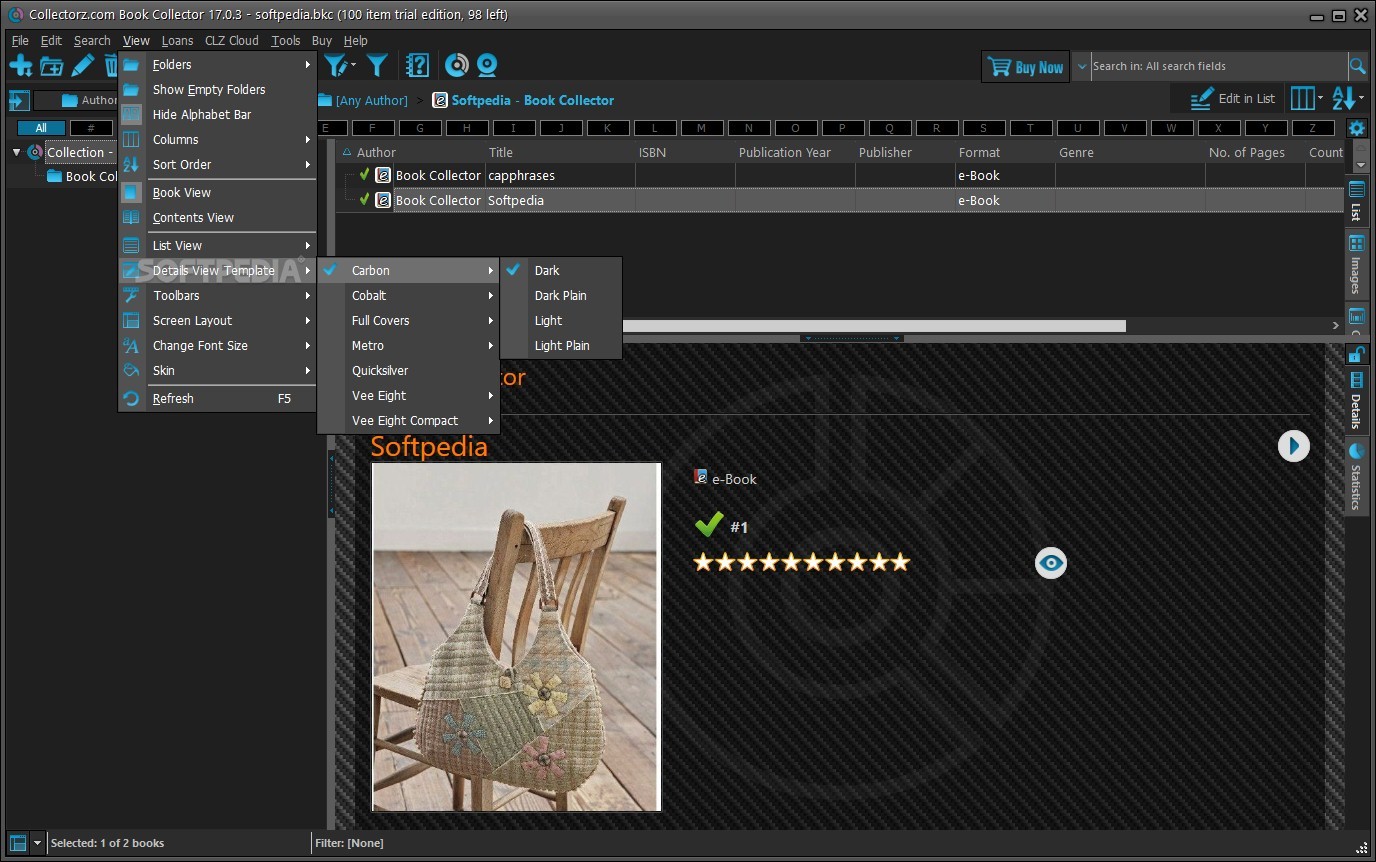Choose the Light Plain template variant
The width and height of the screenshot is (1376, 862).
pyautogui.click(x=561, y=345)
